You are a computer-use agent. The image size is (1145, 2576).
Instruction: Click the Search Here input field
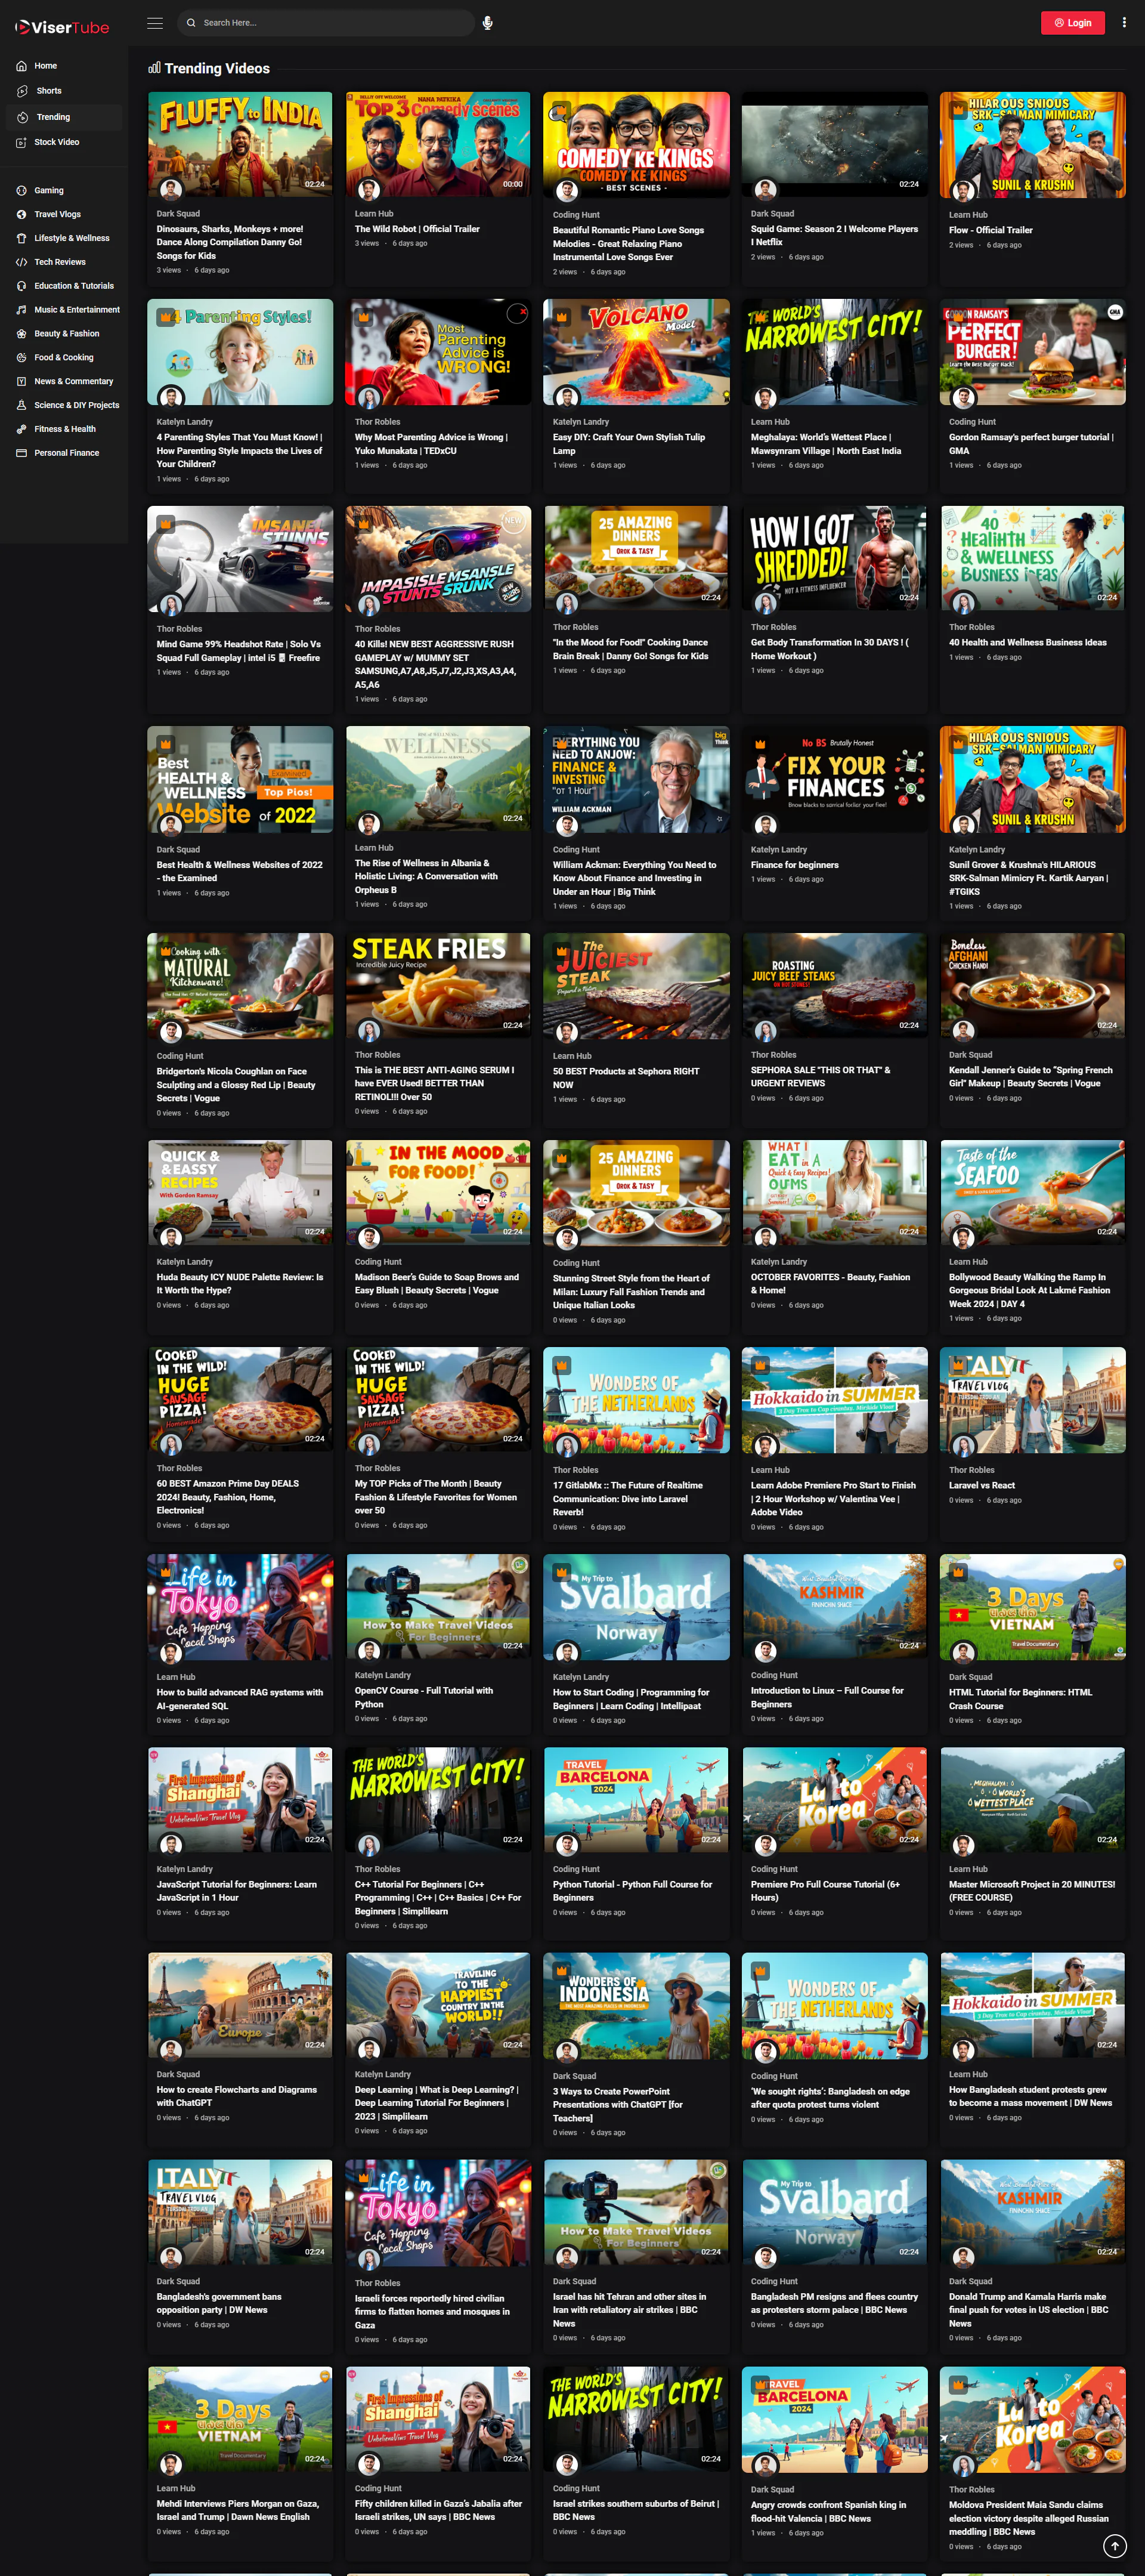pos(330,23)
